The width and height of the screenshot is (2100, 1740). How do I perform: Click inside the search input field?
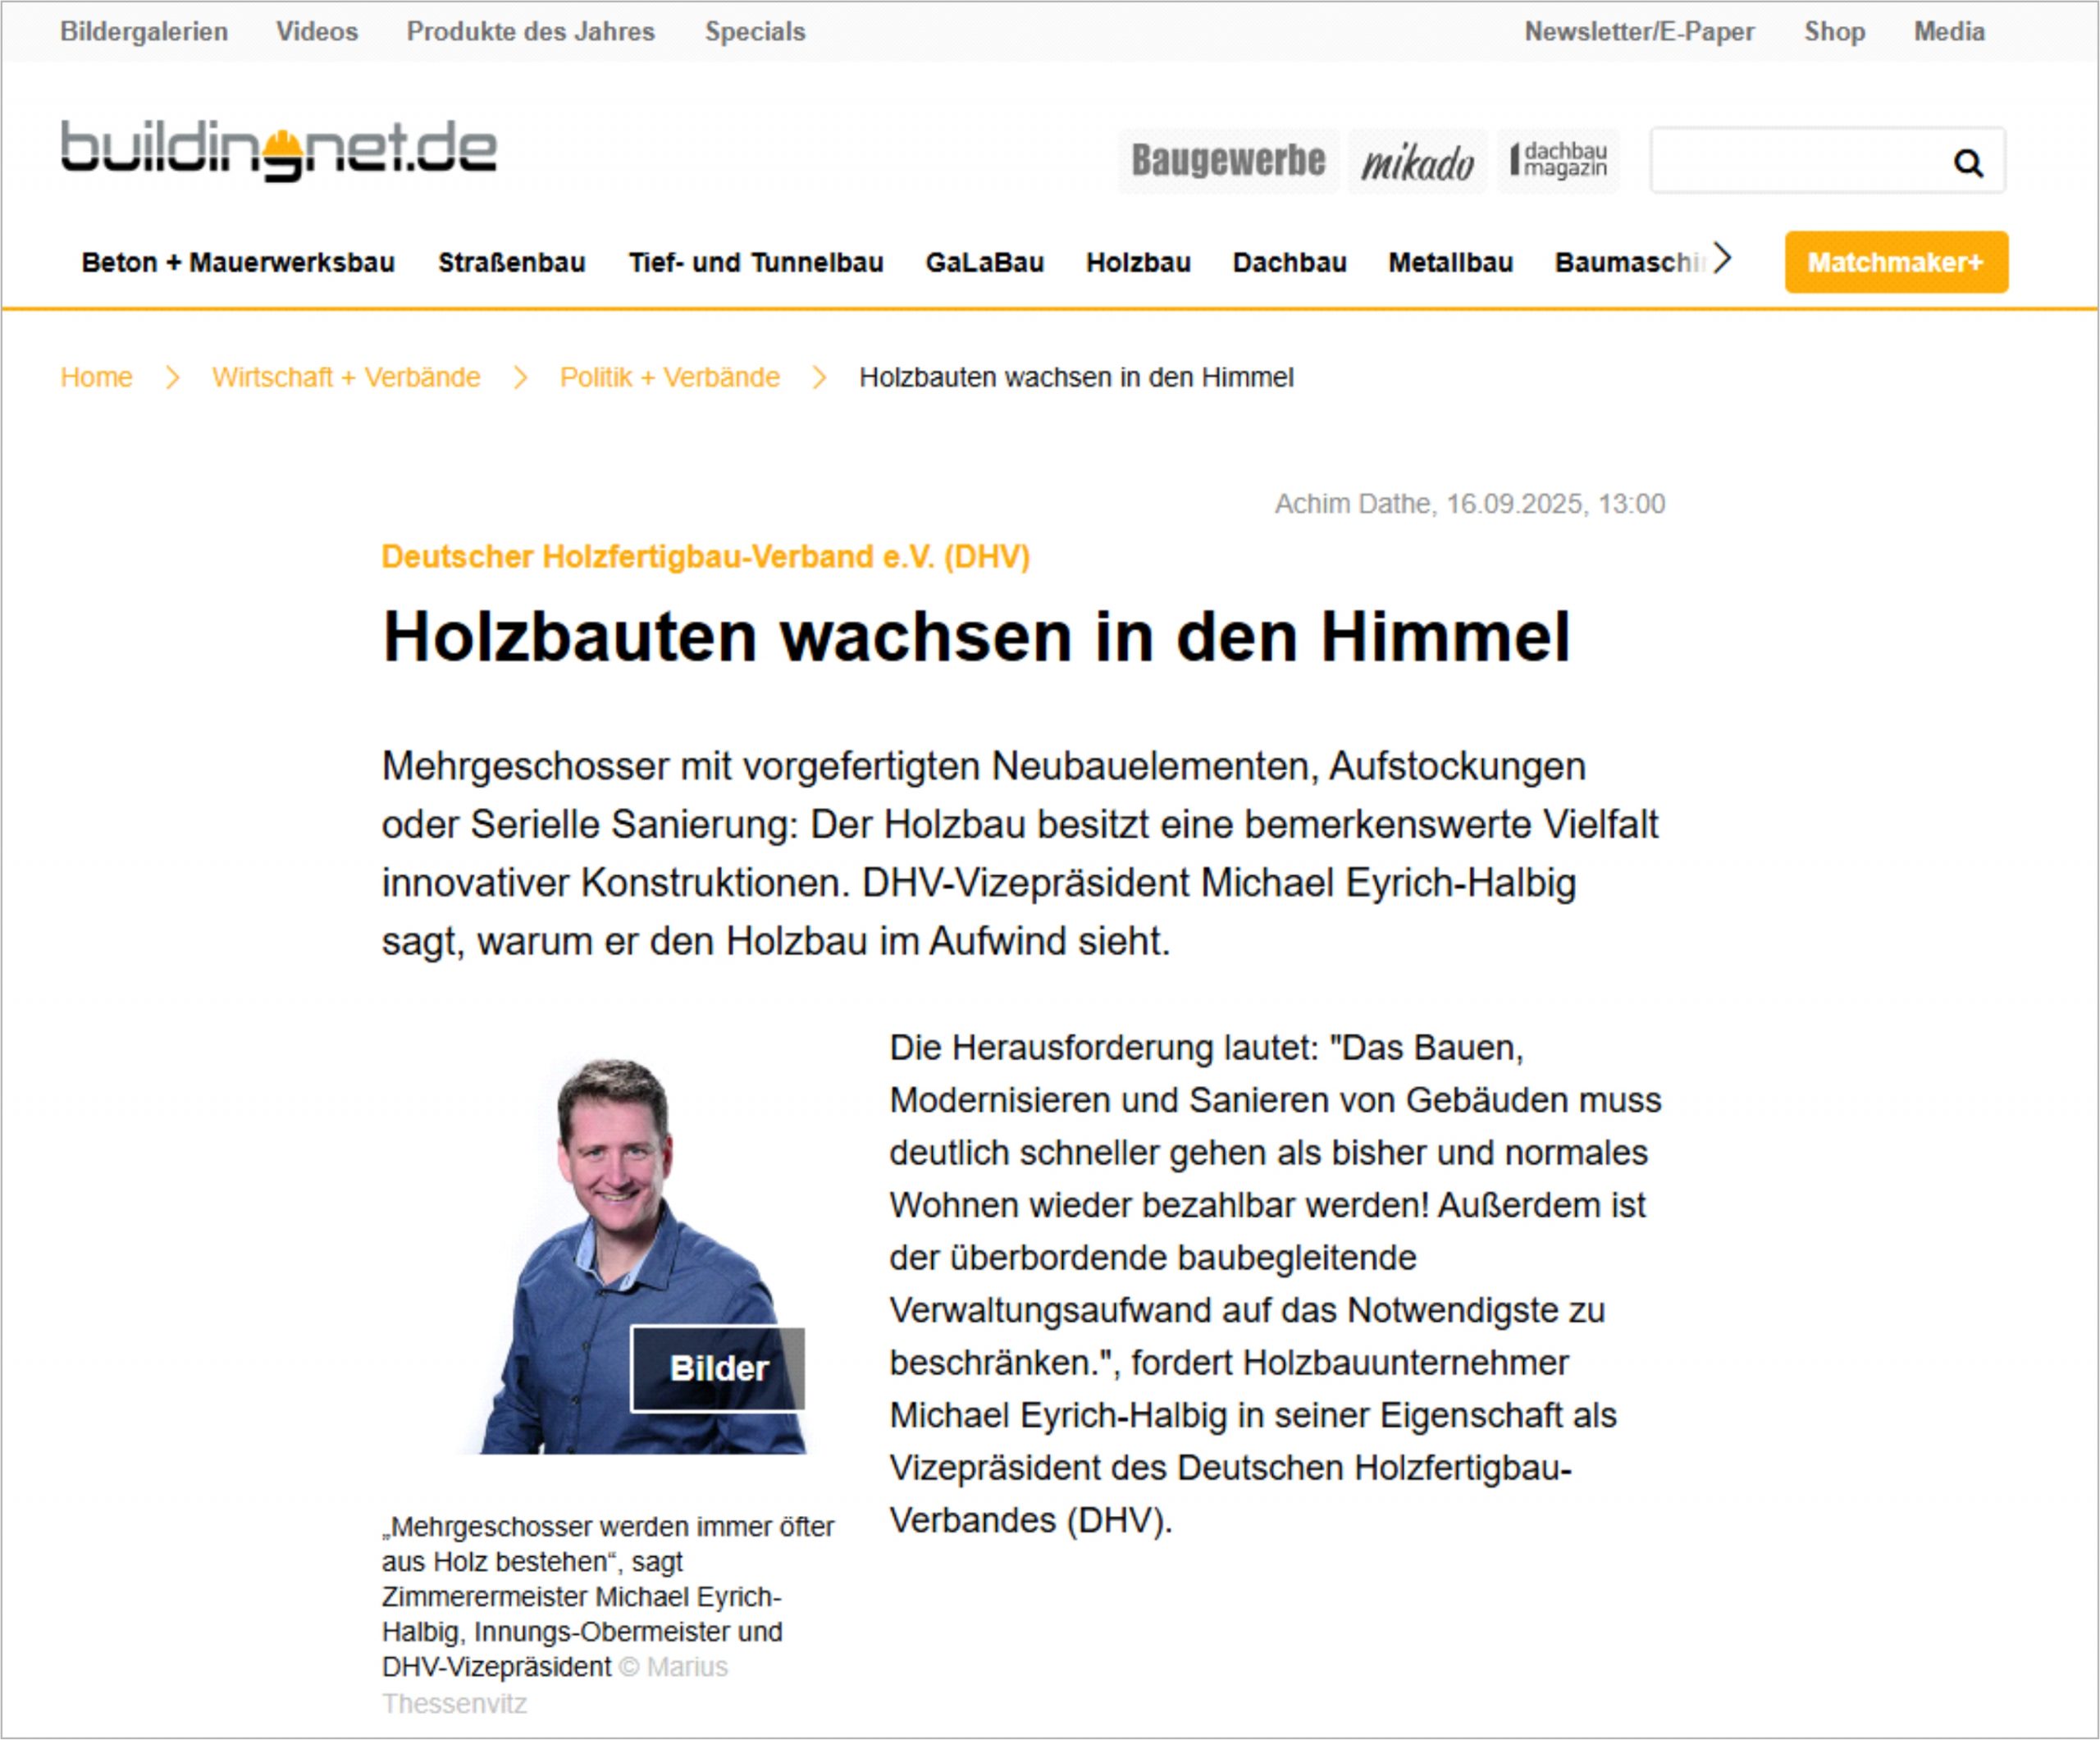[1795, 160]
